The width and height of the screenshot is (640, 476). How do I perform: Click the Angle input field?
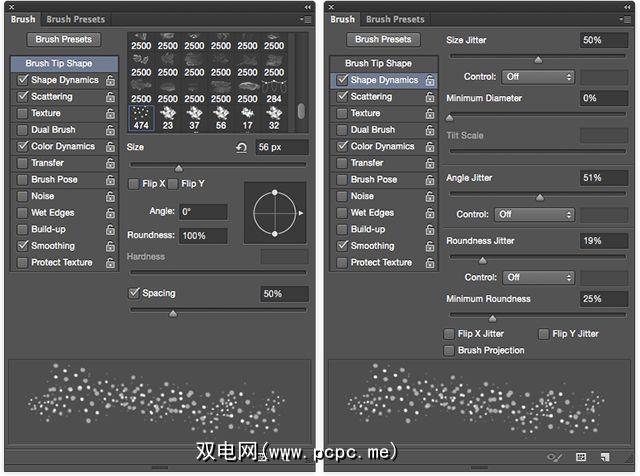203,212
